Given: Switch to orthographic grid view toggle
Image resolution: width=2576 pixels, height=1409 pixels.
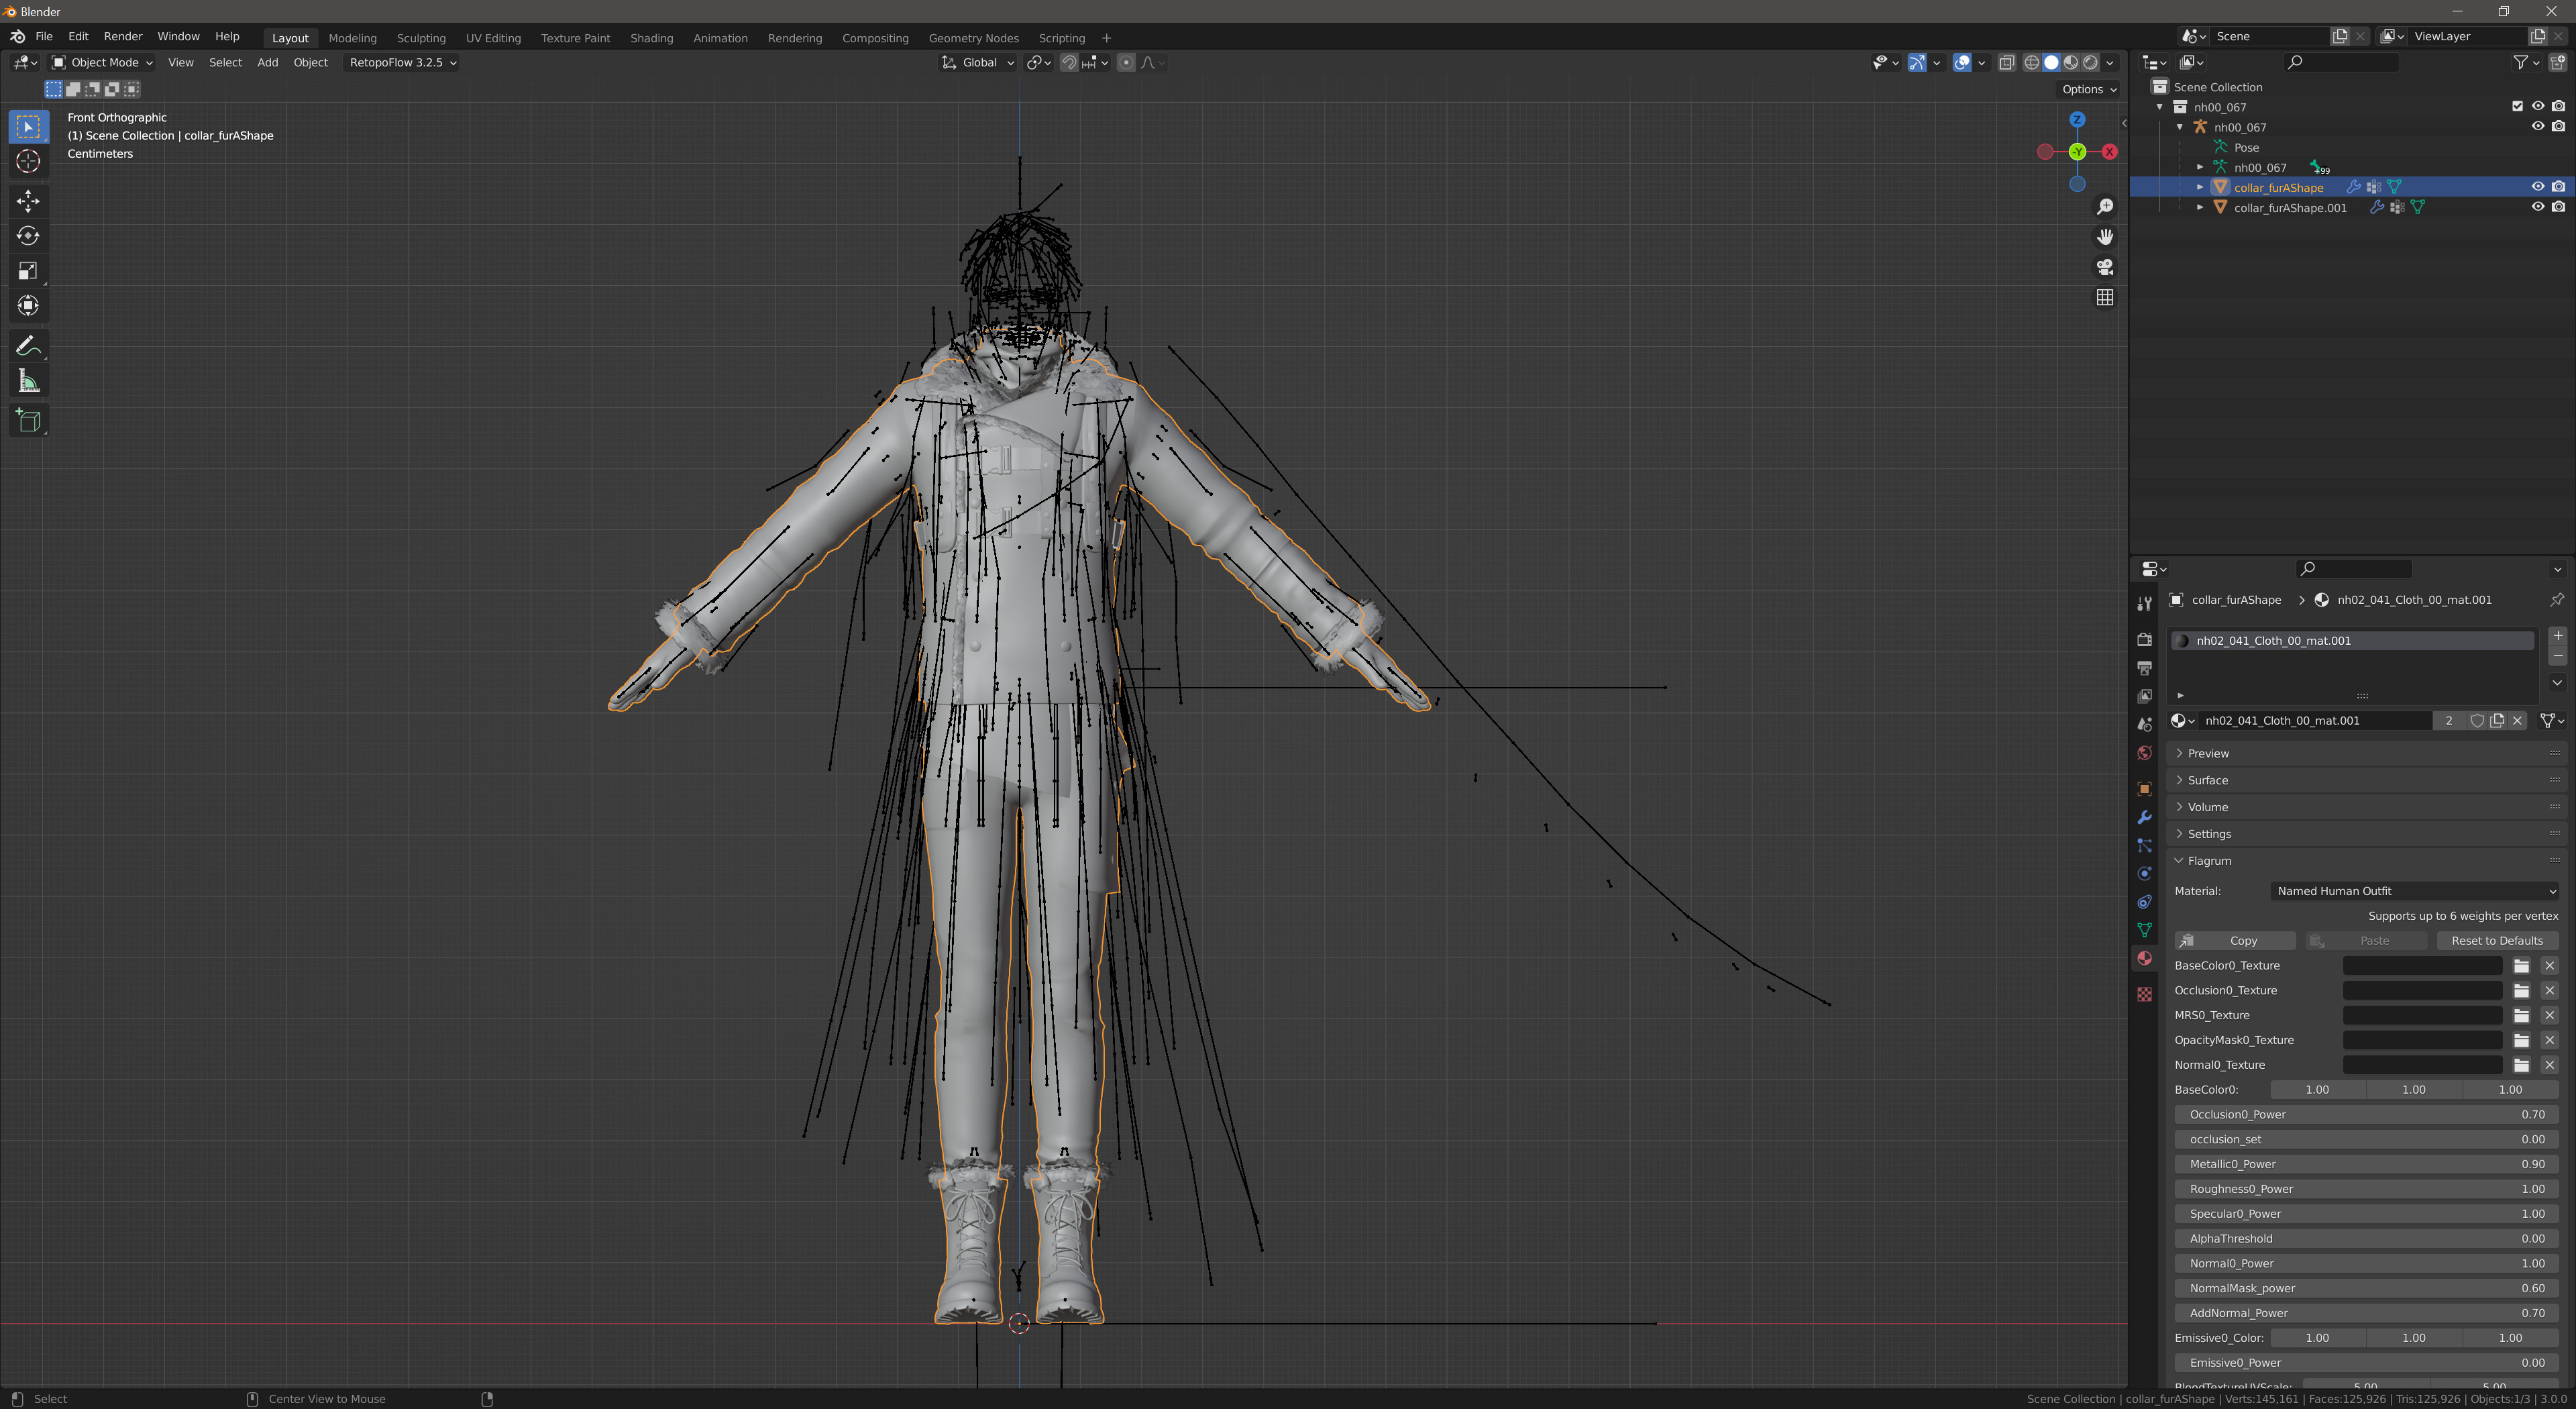Looking at the screenshot, I should point(2105,298).
